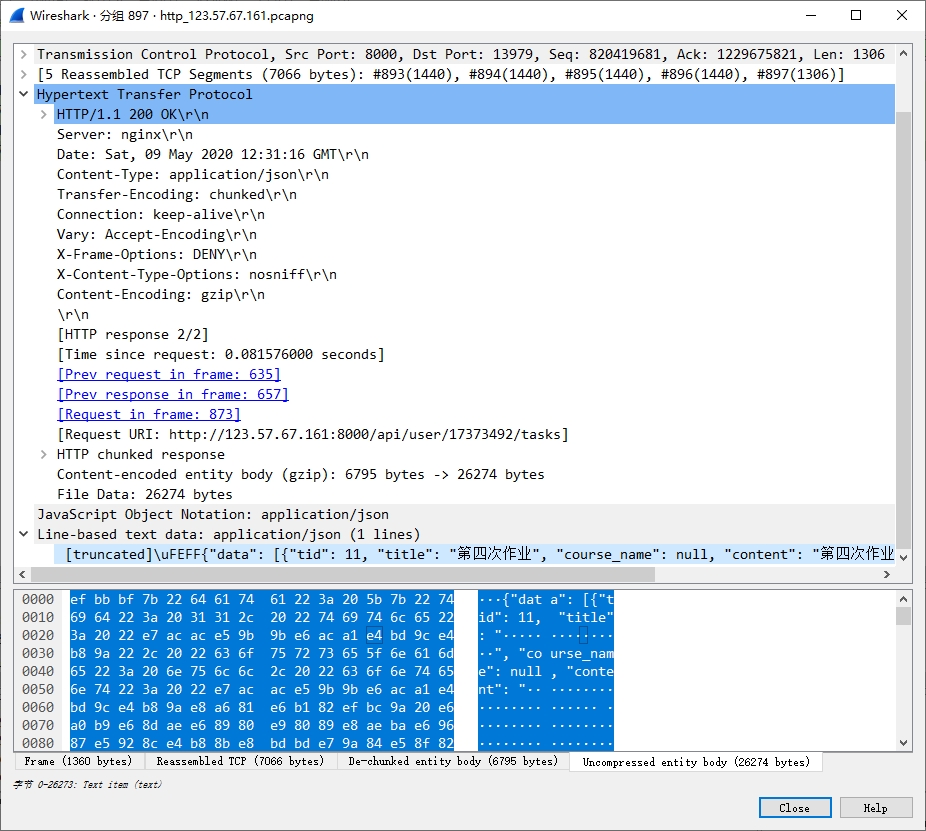Expand the HTTP chunked response item
926x831 pixels.
coord(44,454)
